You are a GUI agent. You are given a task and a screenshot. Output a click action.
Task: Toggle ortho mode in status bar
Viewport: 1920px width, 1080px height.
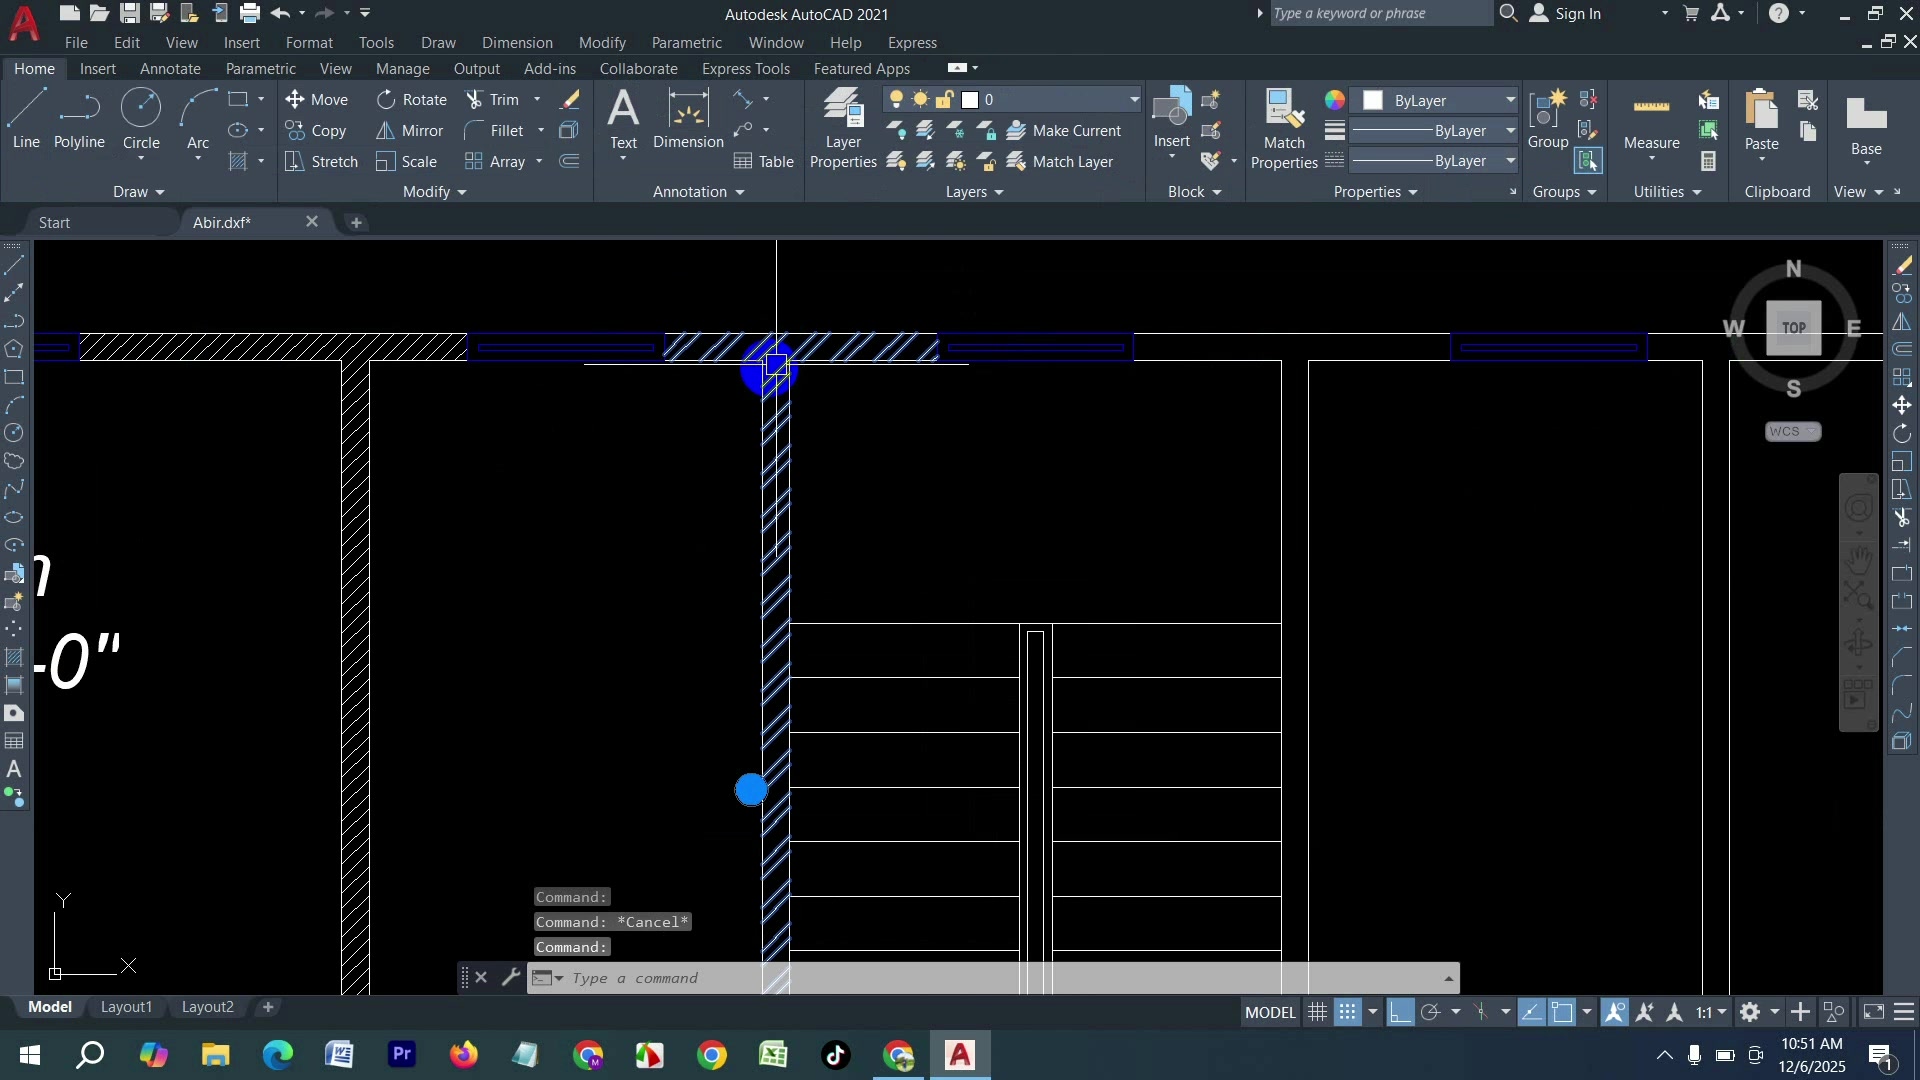(1400, 1012)
